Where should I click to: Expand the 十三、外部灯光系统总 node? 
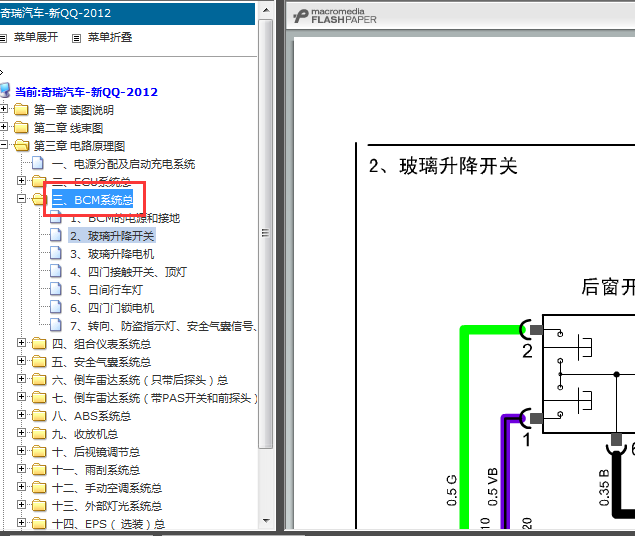tap(21, 505)
